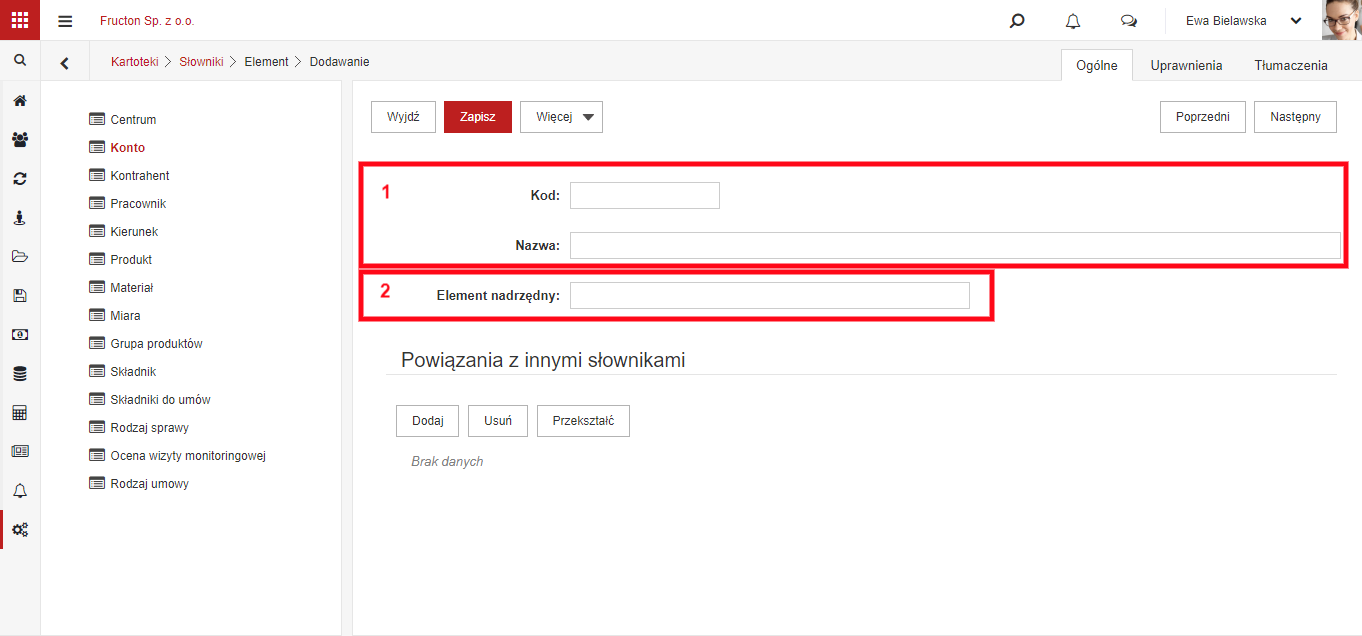Viewport: 1362px width, 636px height.
Task: Click the Element nadrzędny field
Action: [770, 295]
